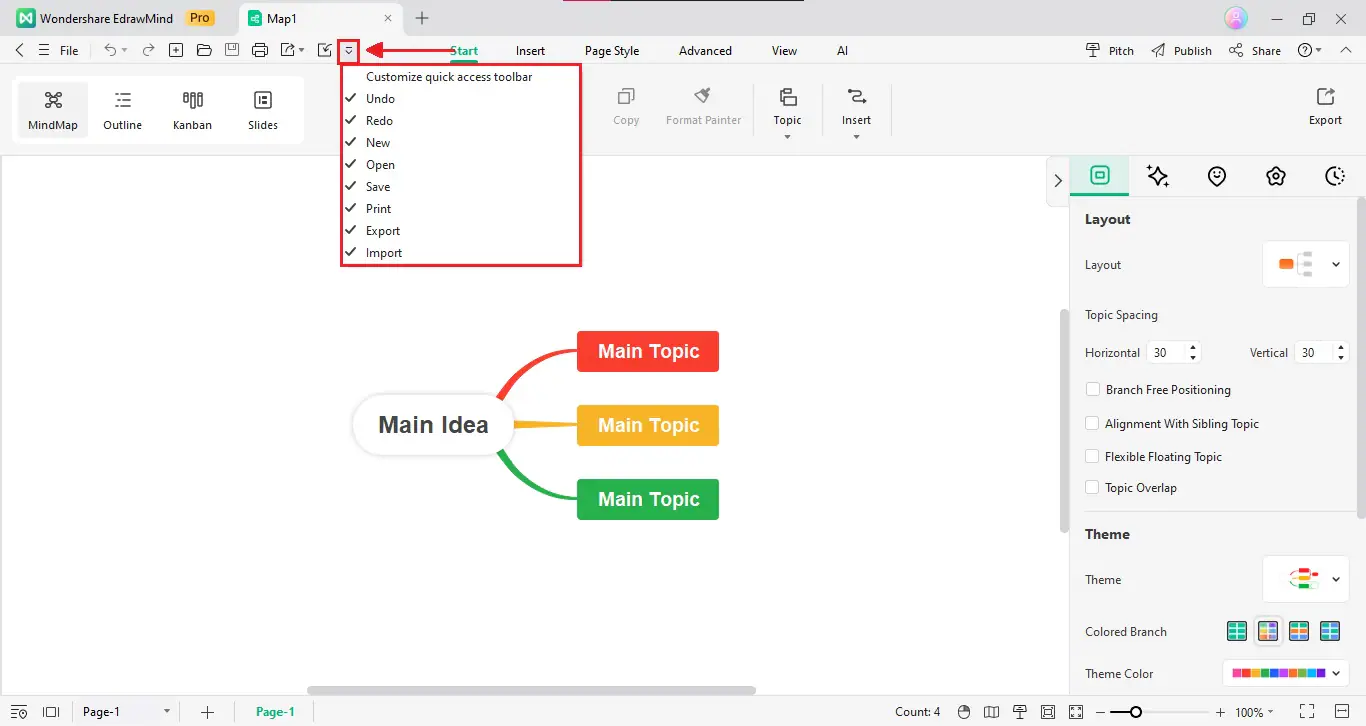Click the Import icon in quick access toolbar

coord(324,50)
